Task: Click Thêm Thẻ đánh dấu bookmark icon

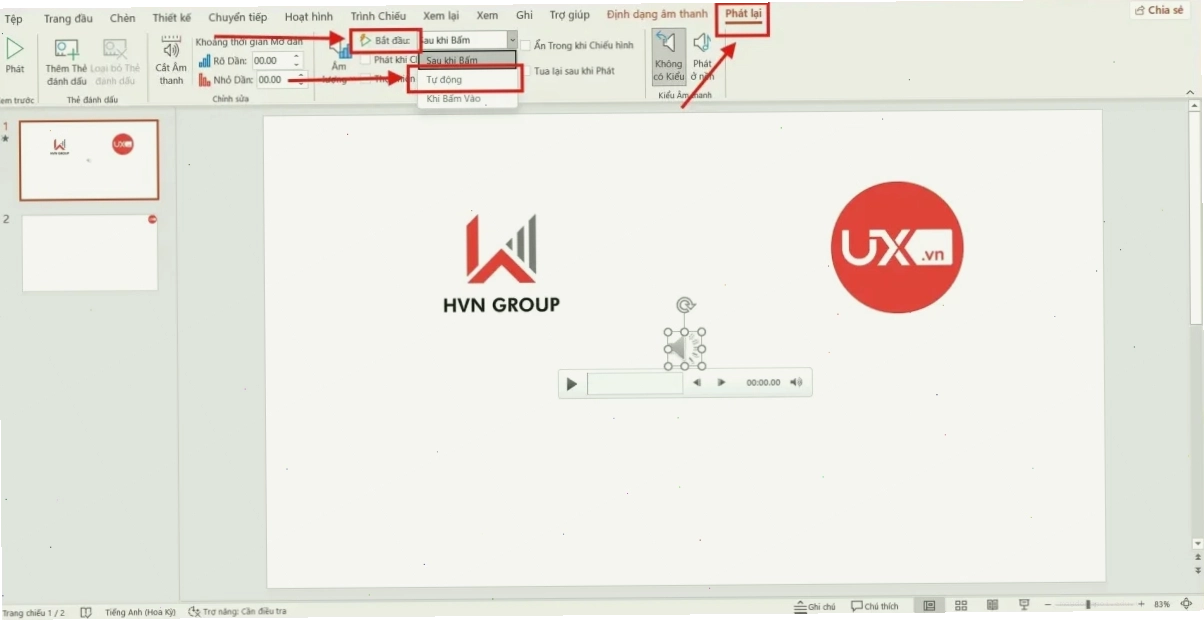Action: coord(67,49)
